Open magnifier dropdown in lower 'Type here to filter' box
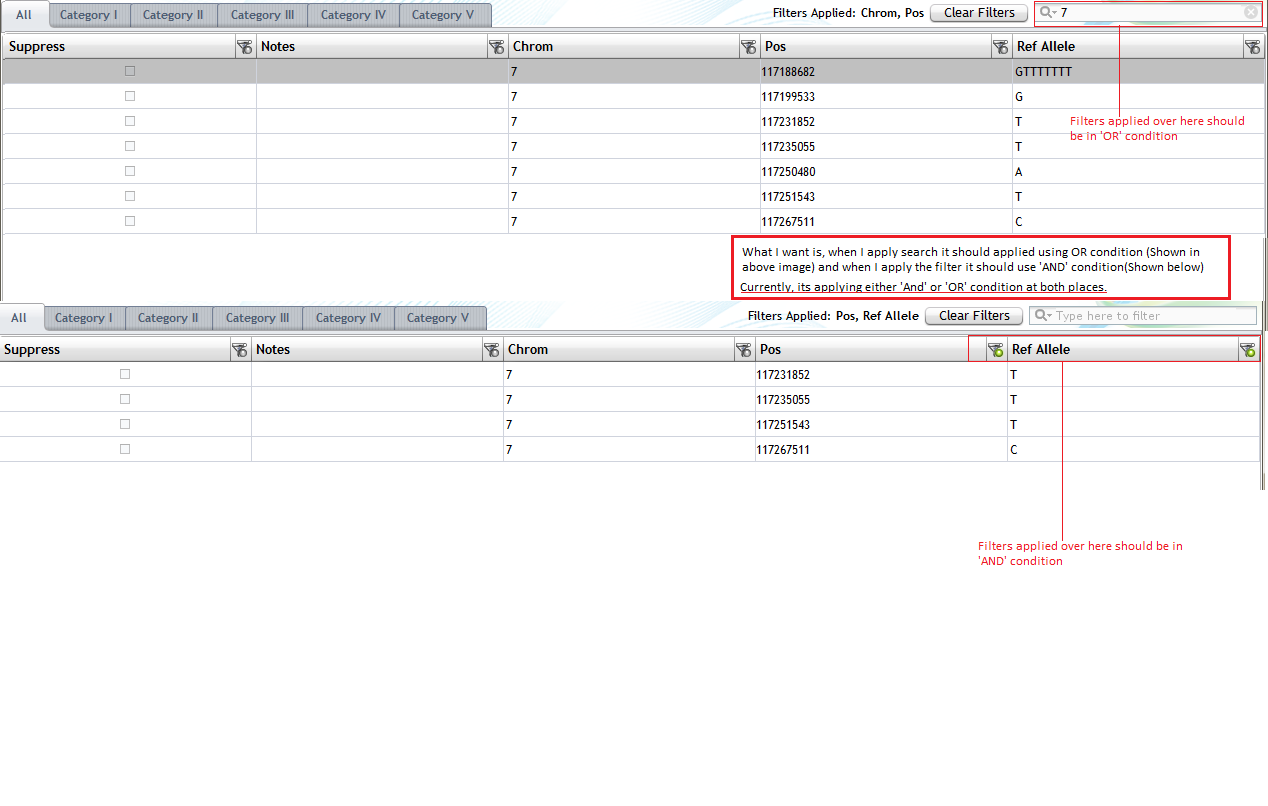1268x806 pixels. coord(1043,316)
